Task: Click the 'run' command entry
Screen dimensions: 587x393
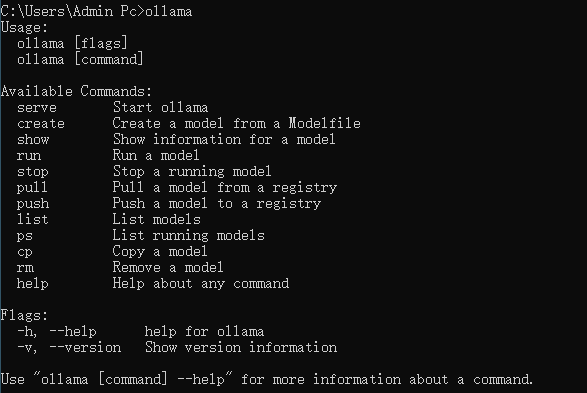Action: coord(29,156)
